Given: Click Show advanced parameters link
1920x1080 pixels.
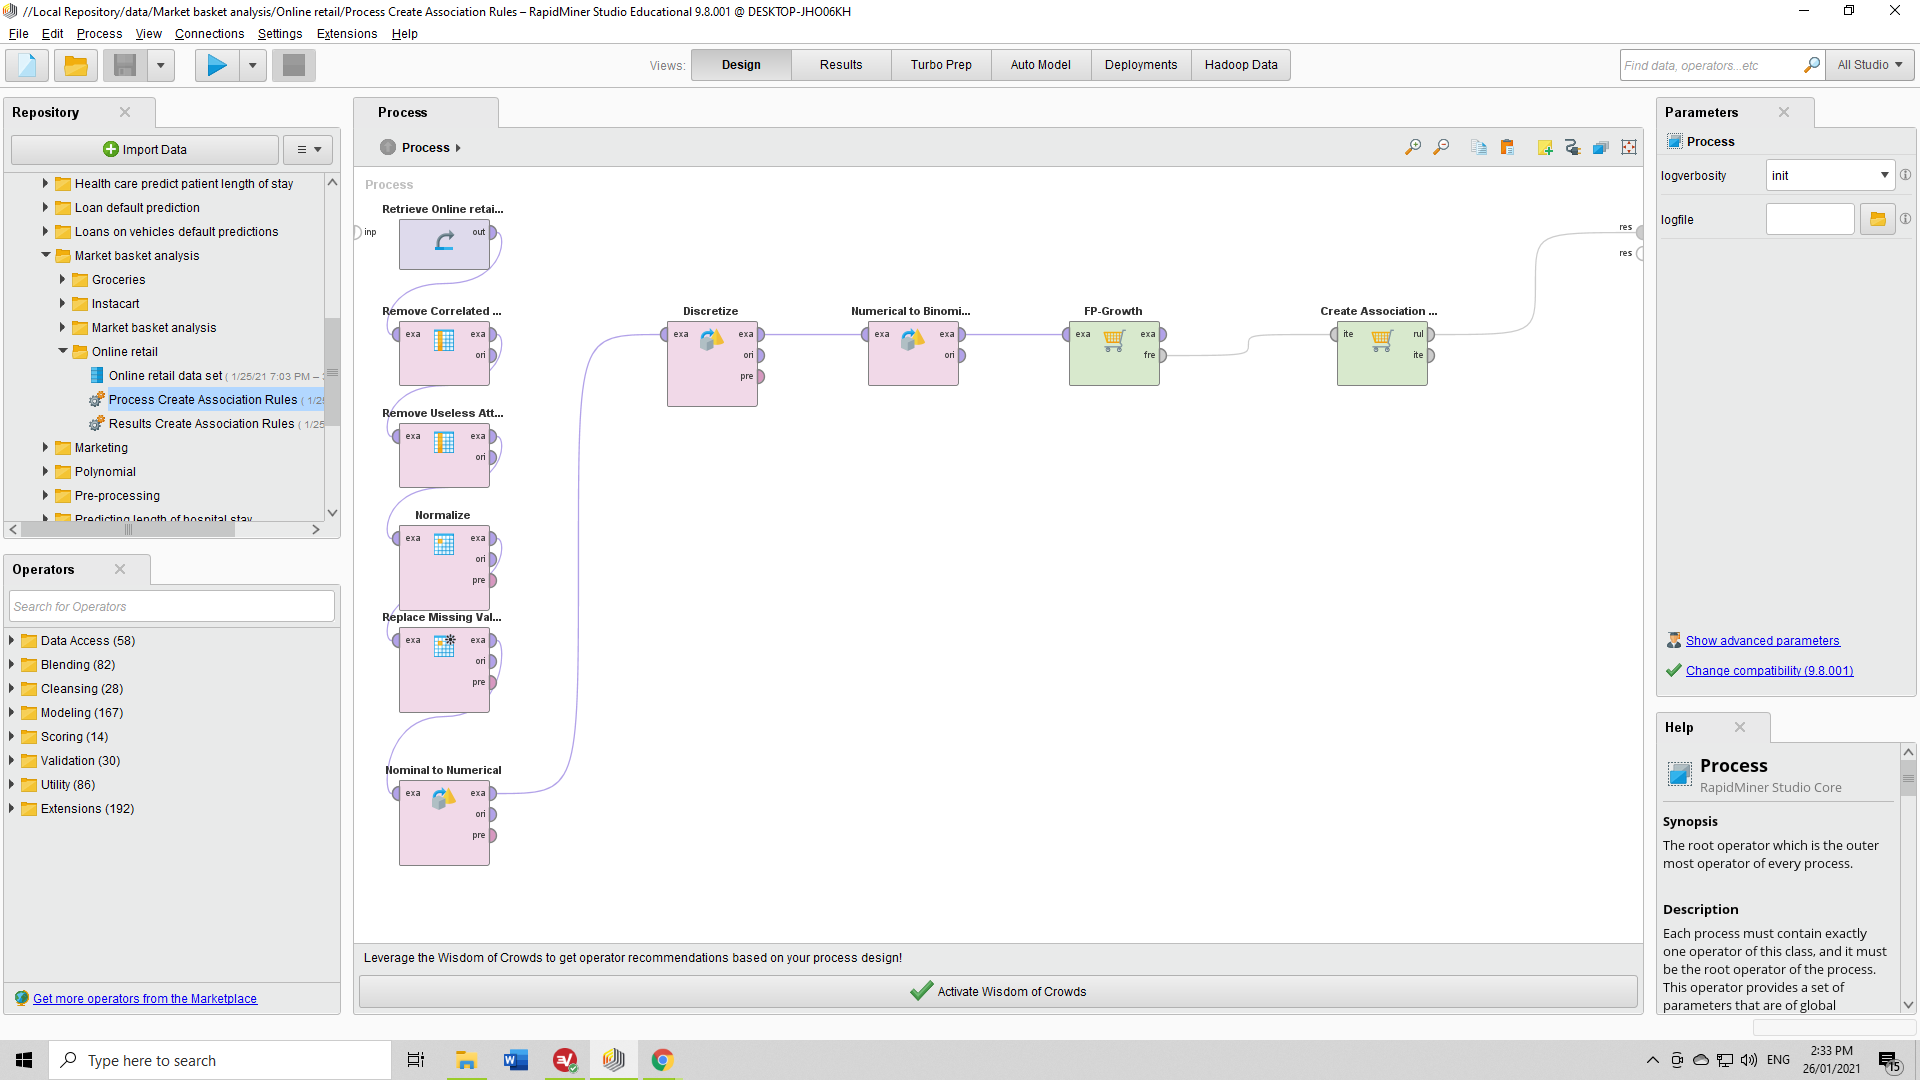Looking at the screenshot, I should pos(1762,641).
